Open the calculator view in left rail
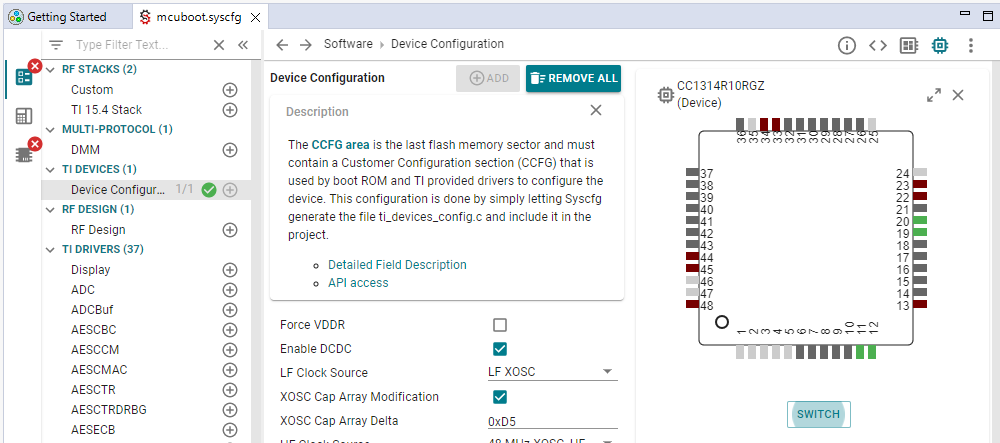This screenshot has width=1000, height=443. [x=24, y=116]
